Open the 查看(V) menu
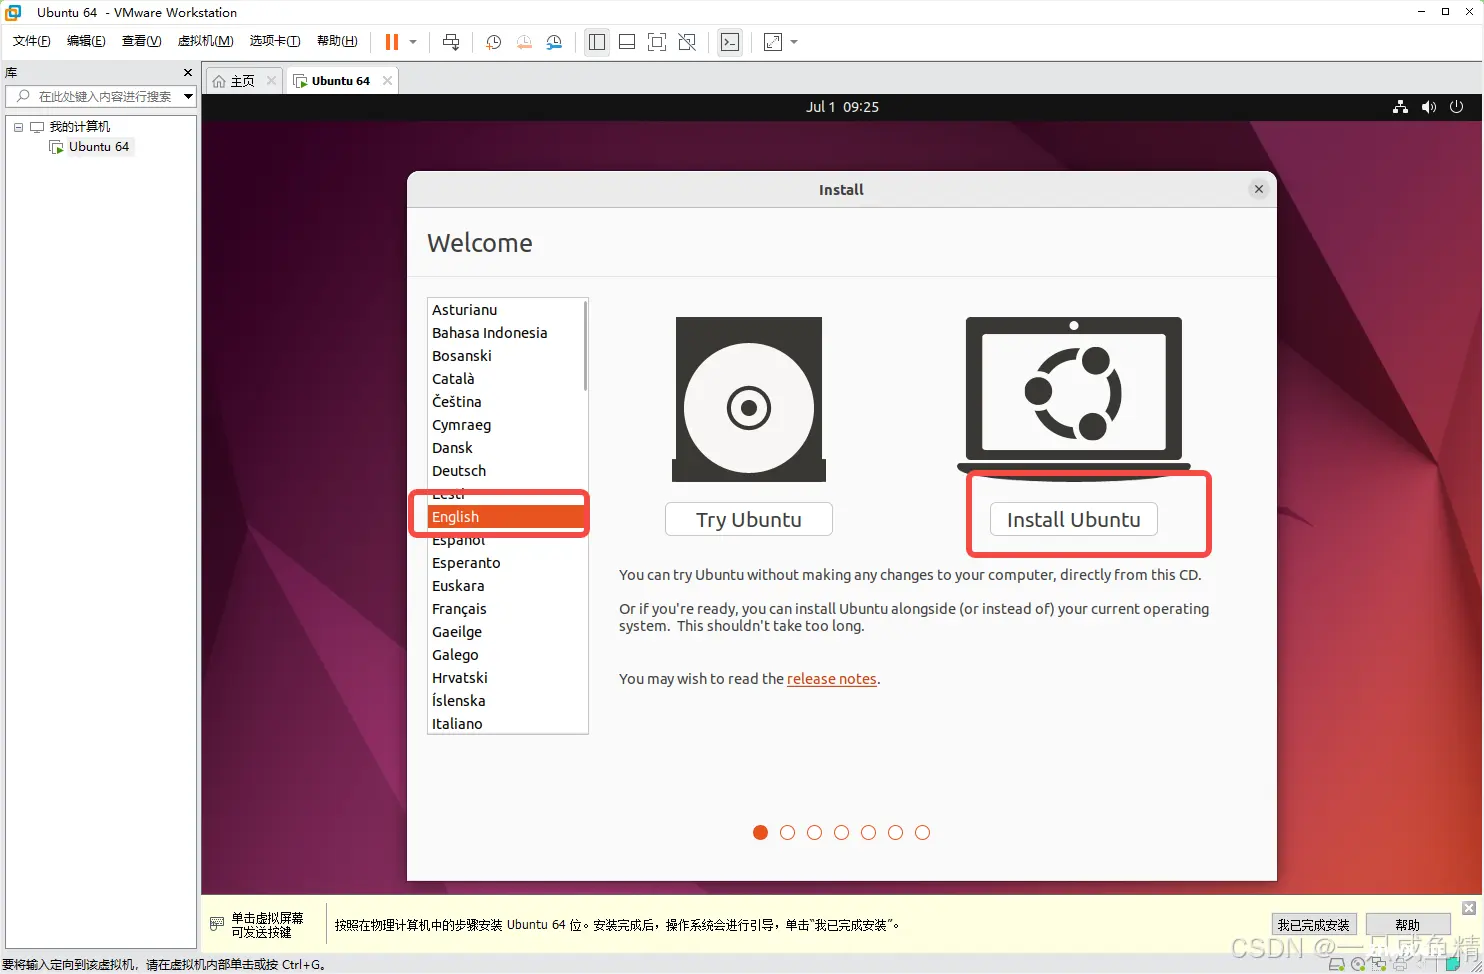1484x974 pixels. point(141,41)
